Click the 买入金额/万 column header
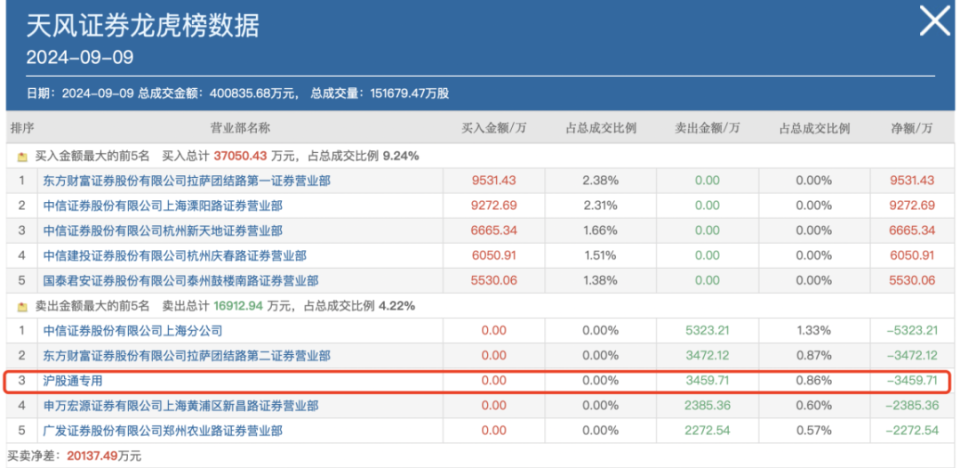Image resolution: width=960 pixels, height=468 pixels. 493,128
